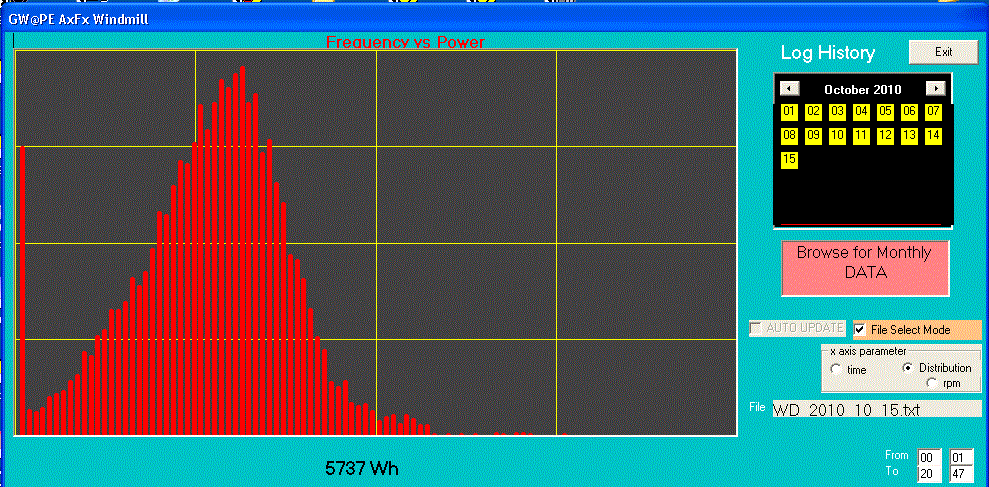Image resolution: width=989 pixels, height=487 pixels.
Task: Go to next month in calendar
Action: click(x=935, y=89)
